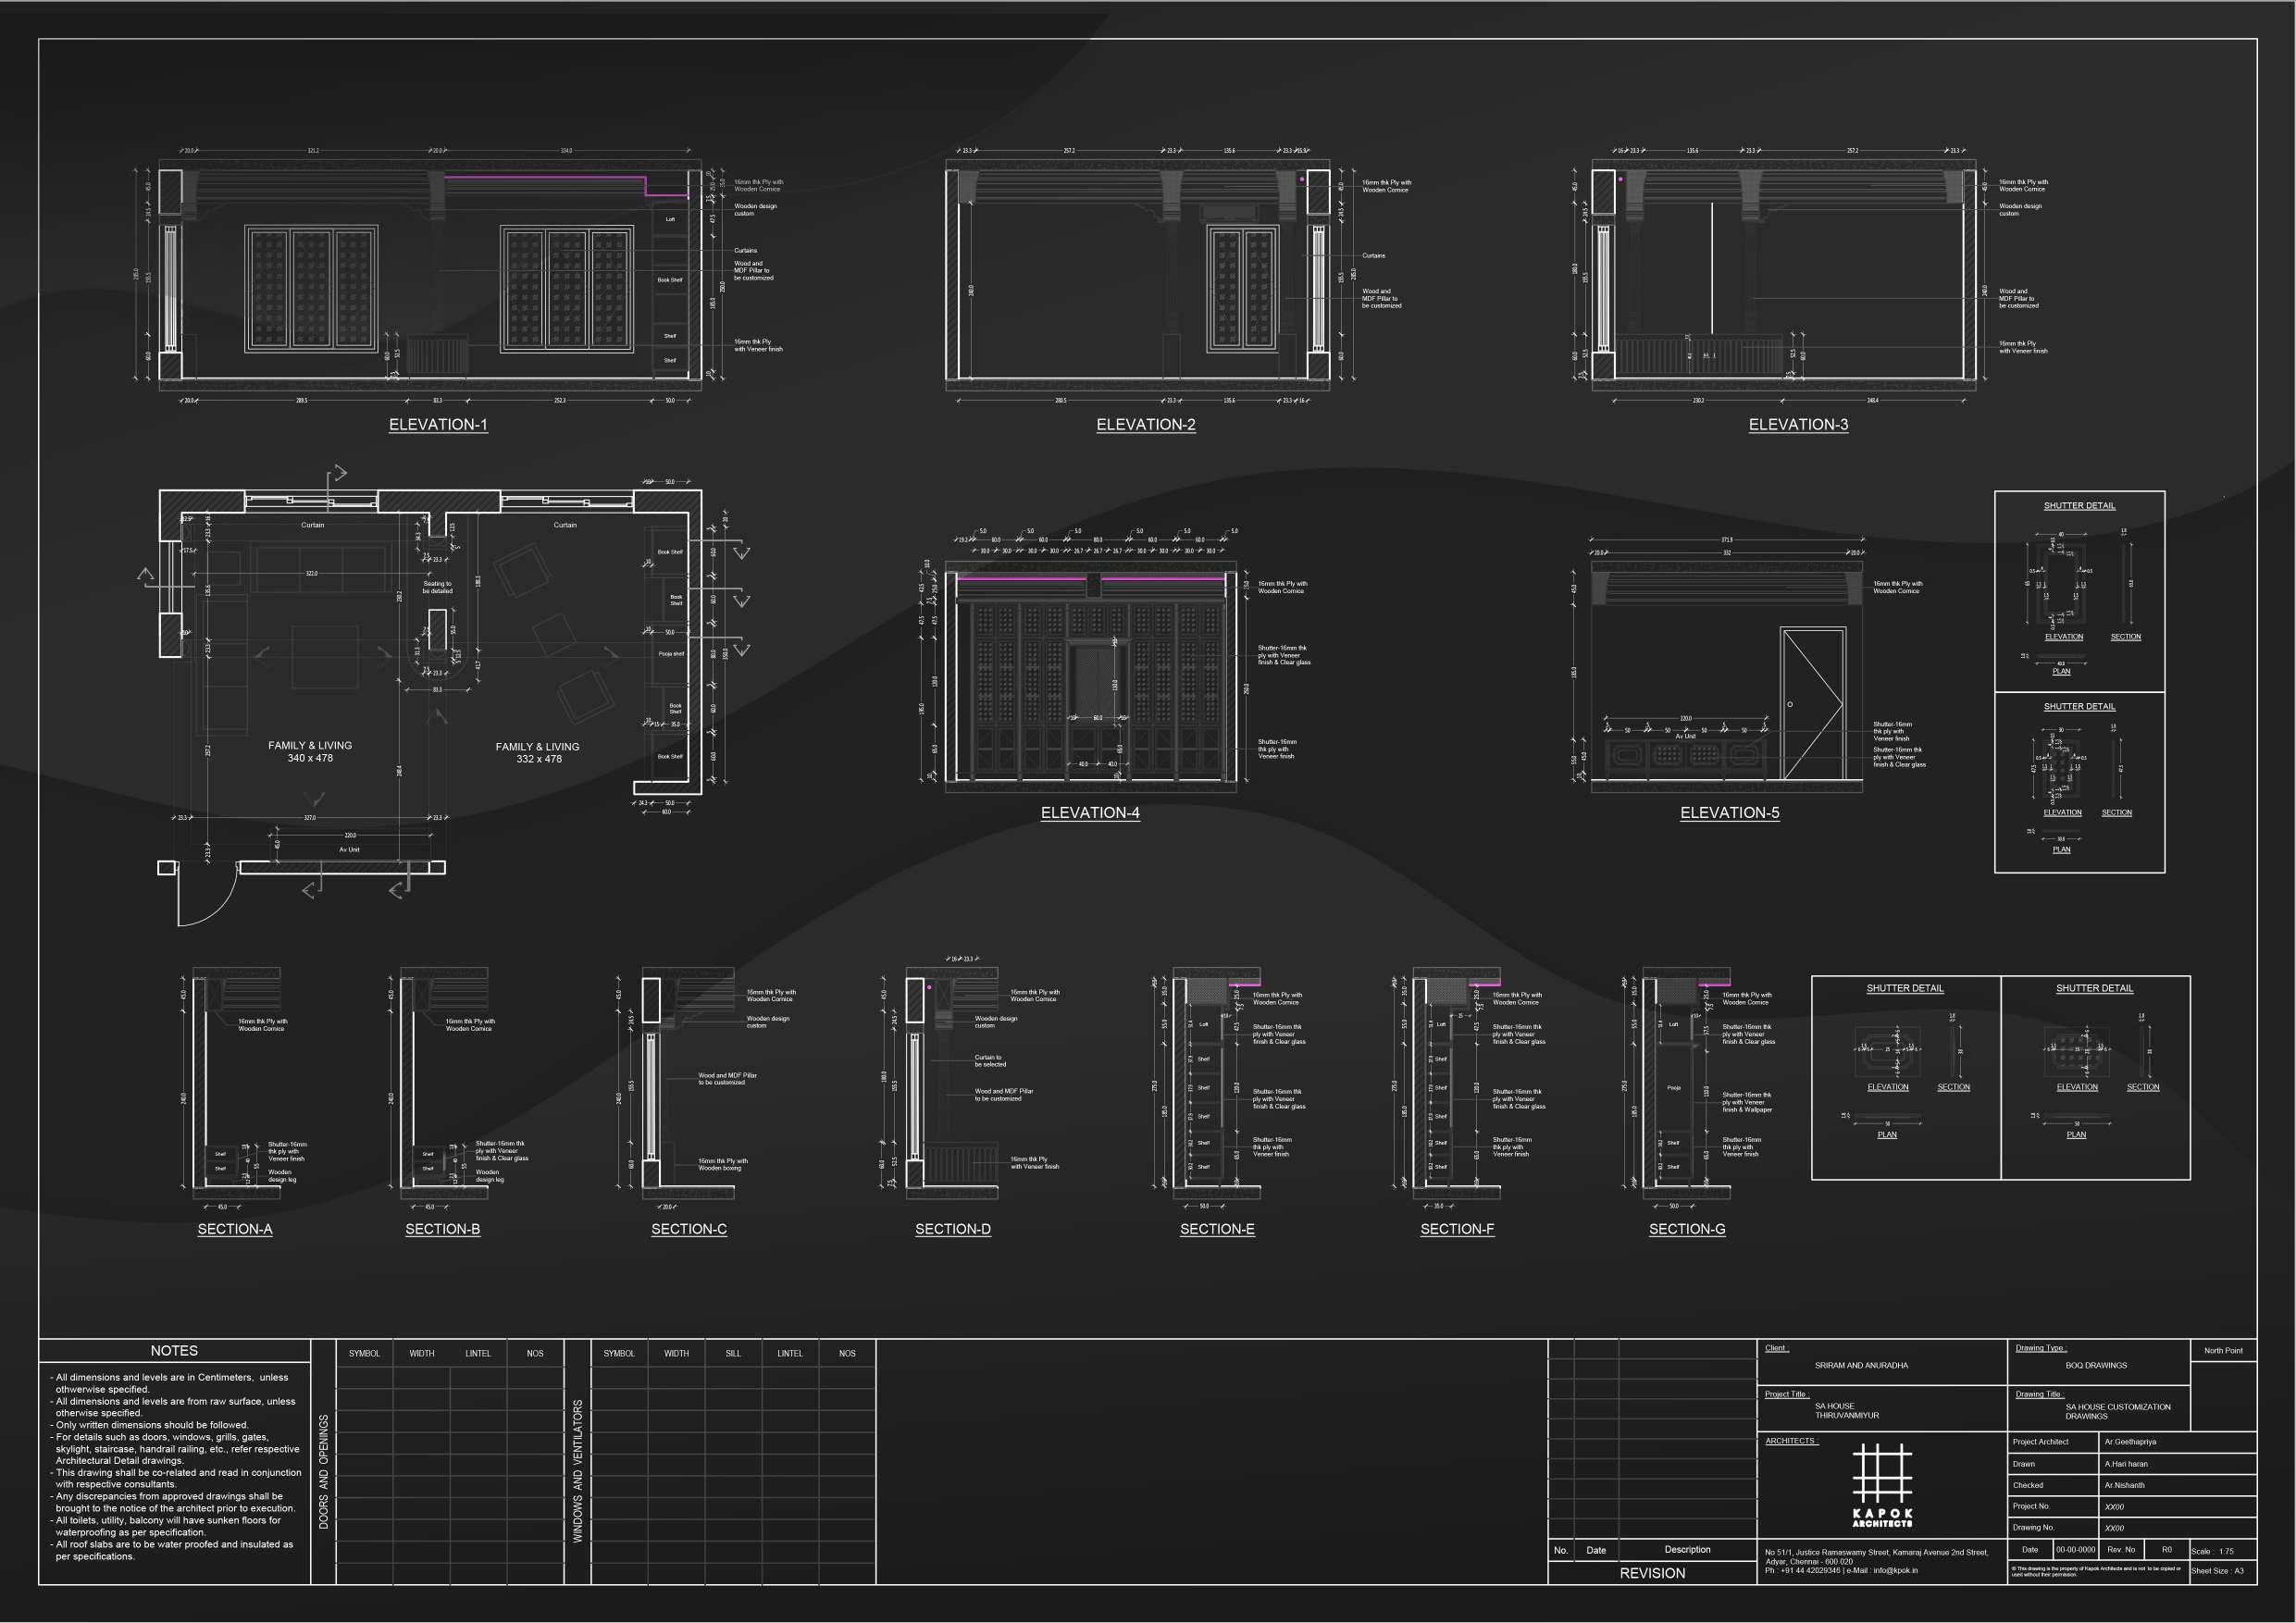Image resolution: width=2296 pixels, height=1623 pixels.
Task: Click the info@kpok.in email text
Action: [1895, 1570]
